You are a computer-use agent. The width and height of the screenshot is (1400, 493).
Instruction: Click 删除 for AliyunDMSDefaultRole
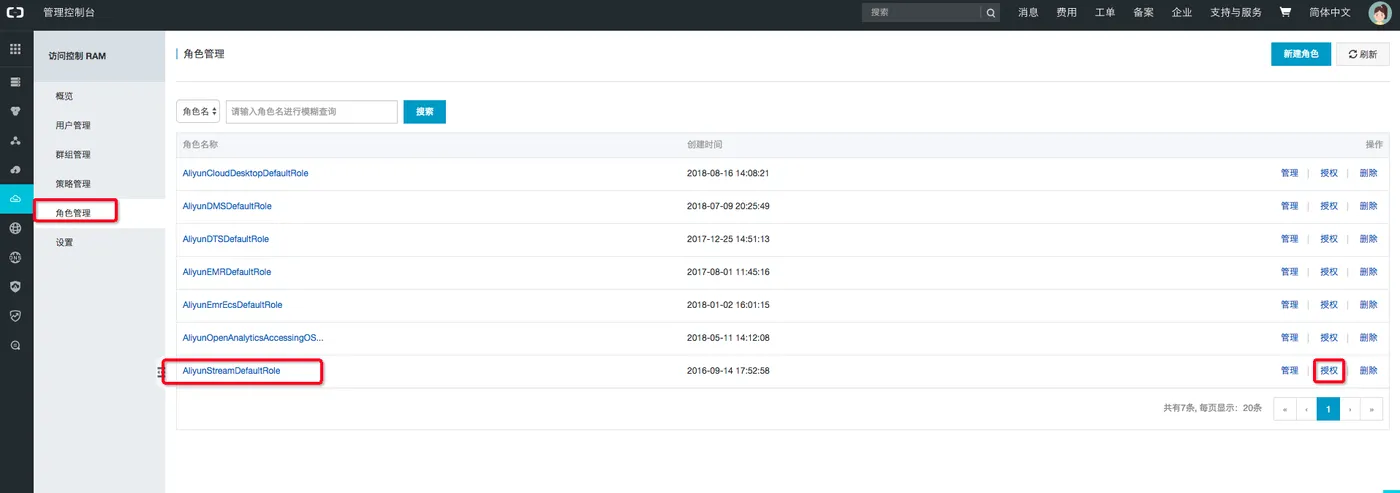tap(1368, 206)
